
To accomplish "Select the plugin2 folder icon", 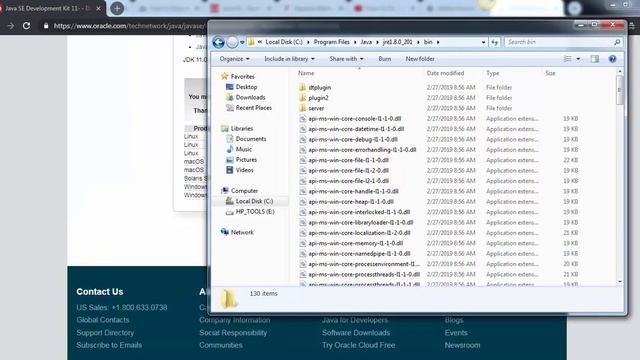I will [302, 98].
